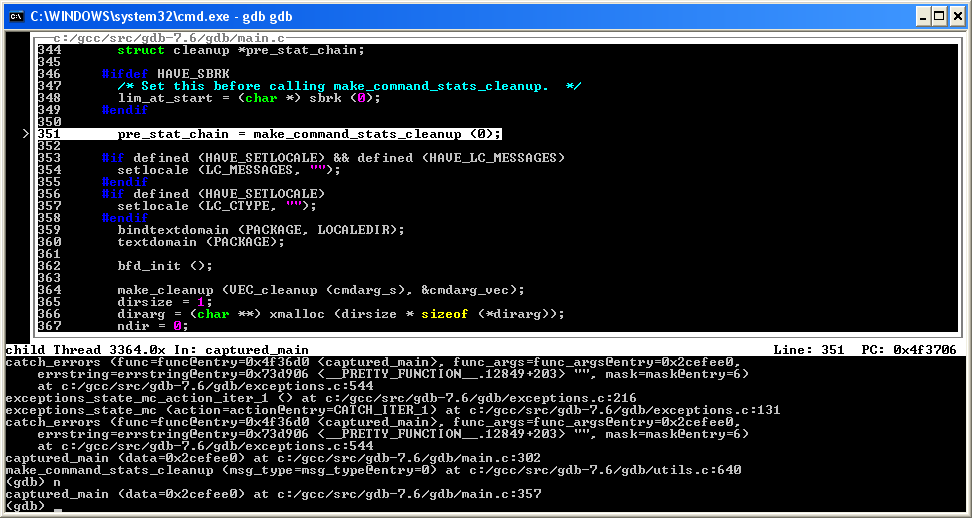972x518 pixels.
Task: Click the window title 'cmd.exe - gdb gdb'
Action: click(161, 17)
